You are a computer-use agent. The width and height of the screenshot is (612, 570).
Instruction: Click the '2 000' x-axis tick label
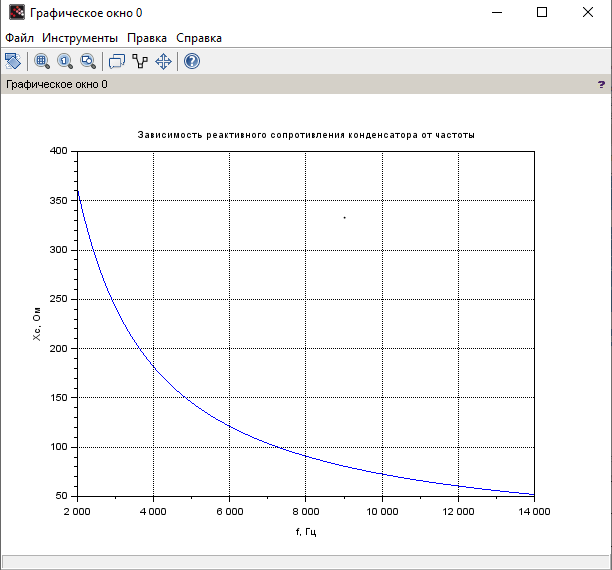(77, 511)
